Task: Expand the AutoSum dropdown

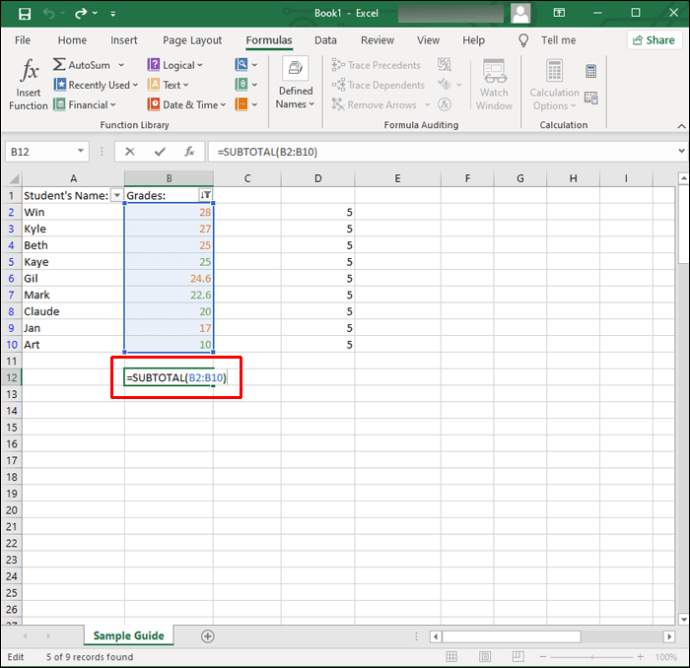Action: (120, 65)
